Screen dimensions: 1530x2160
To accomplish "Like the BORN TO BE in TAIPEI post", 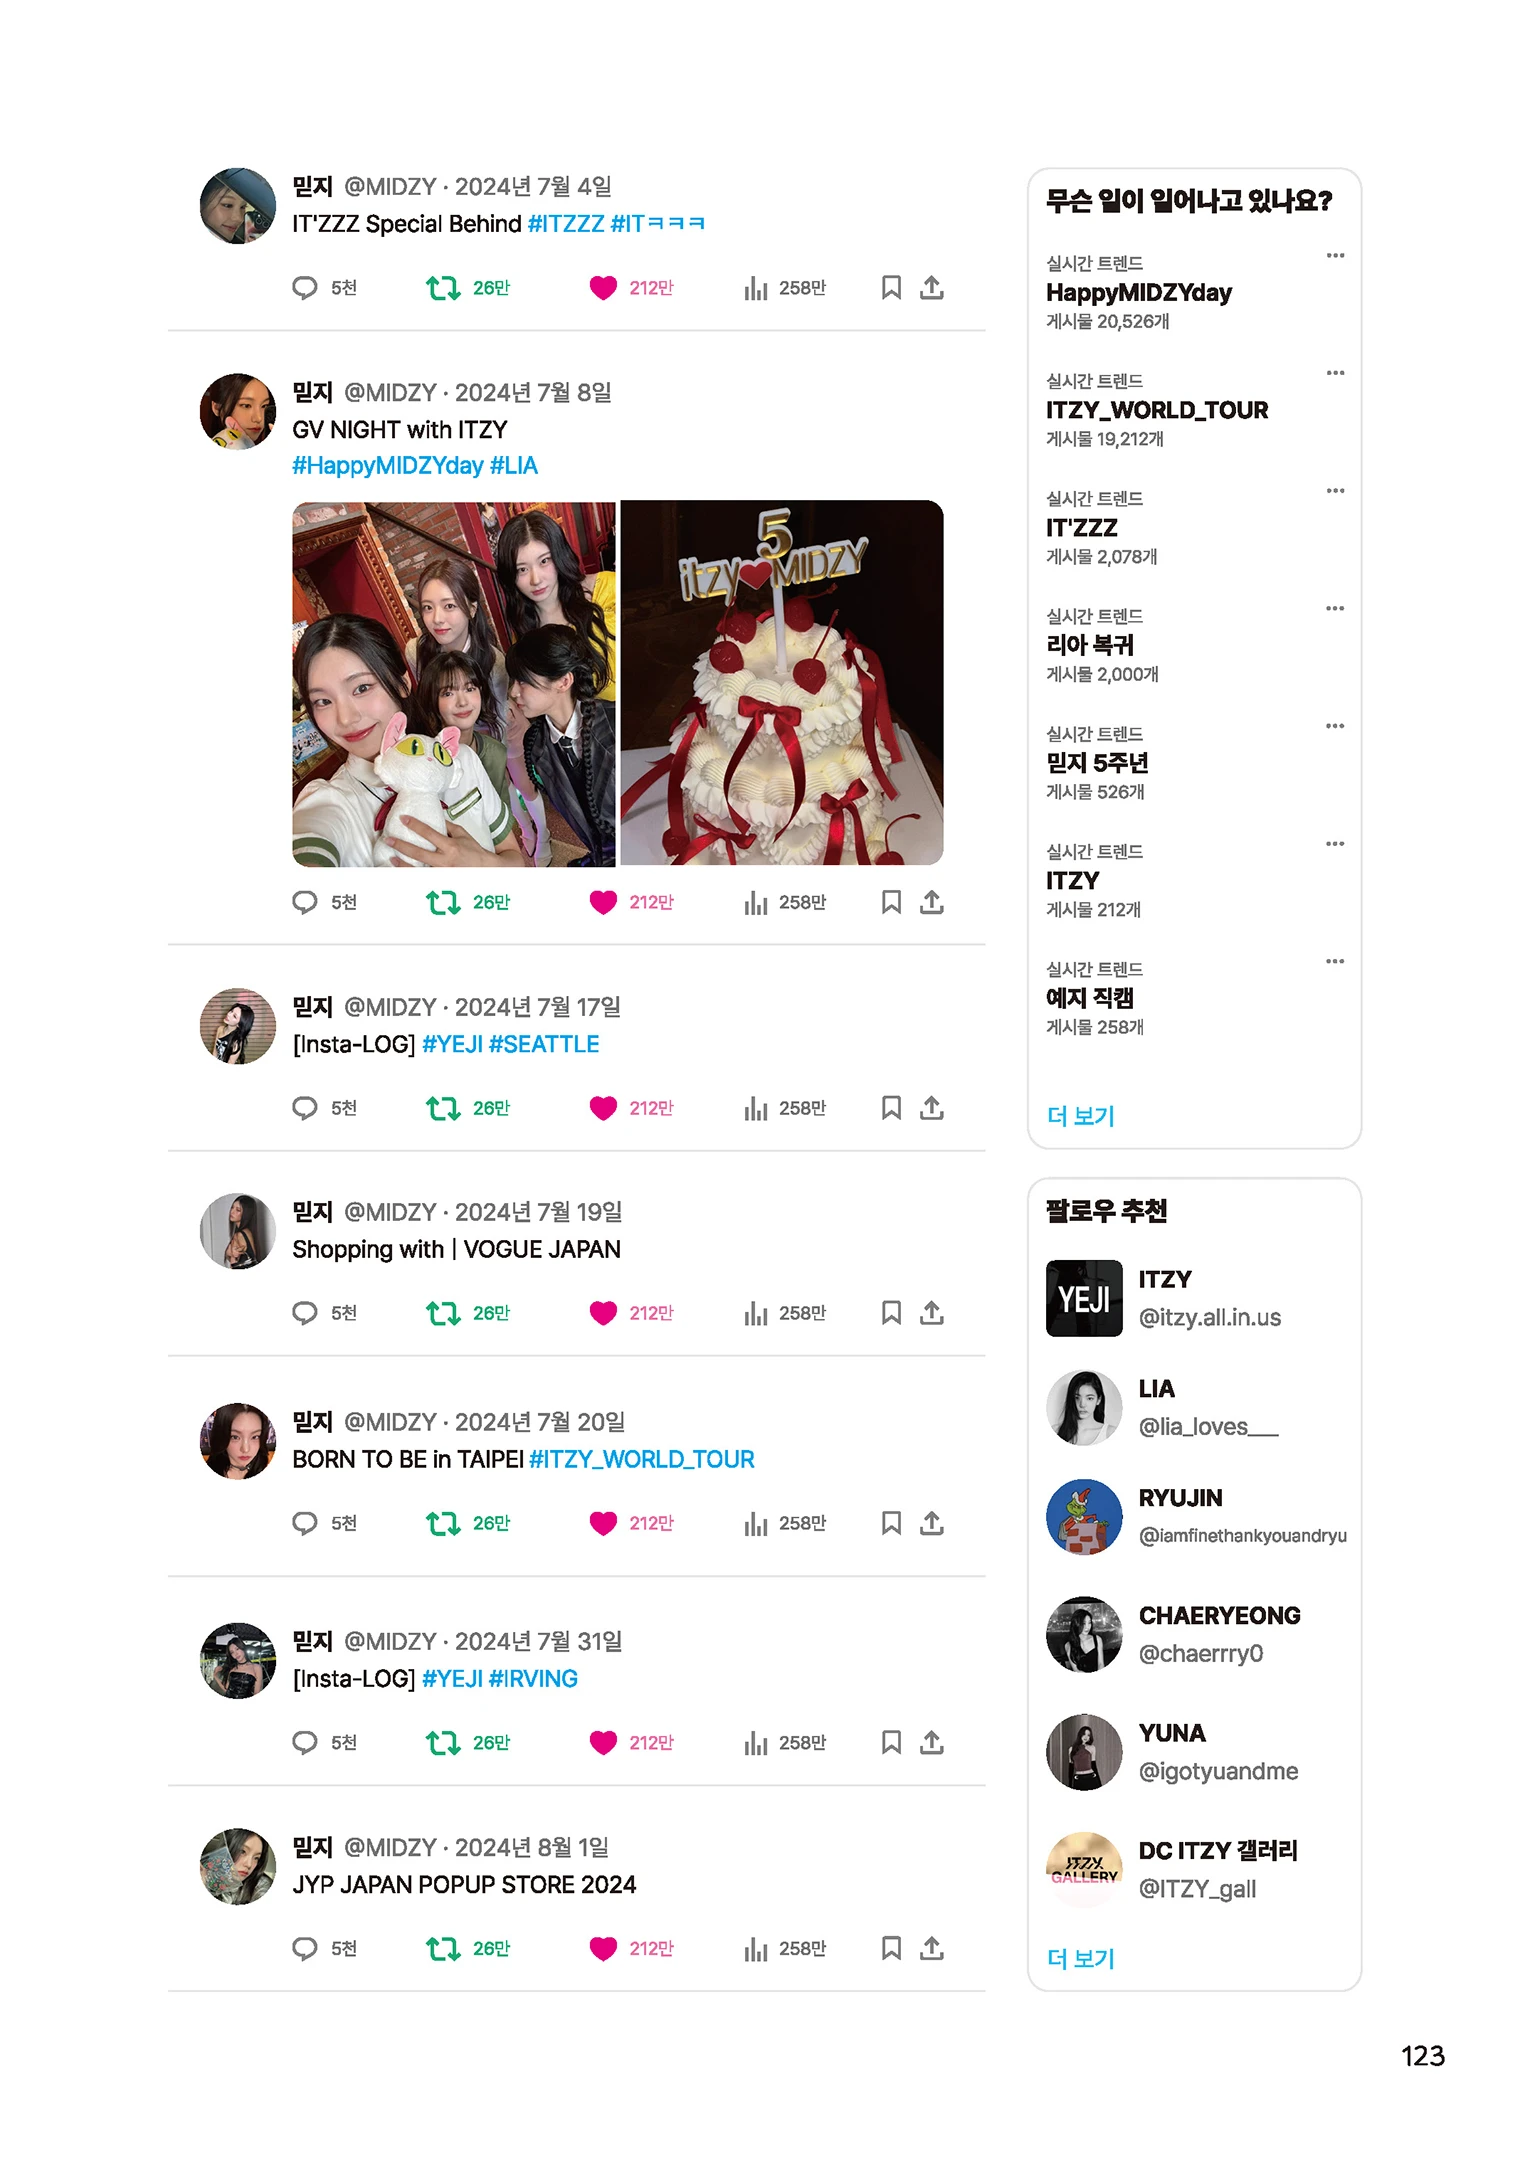I will pos(603,1523).
